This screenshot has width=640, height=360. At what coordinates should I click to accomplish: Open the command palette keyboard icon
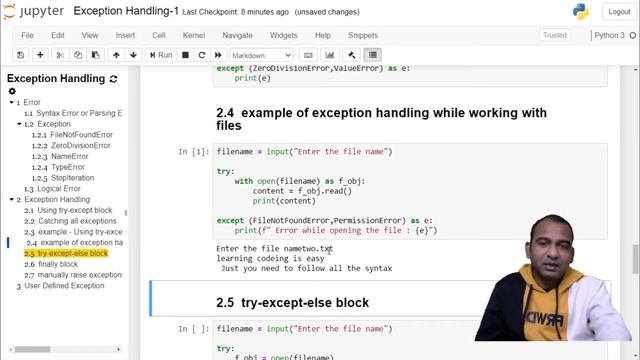click(x=308, y=55)
